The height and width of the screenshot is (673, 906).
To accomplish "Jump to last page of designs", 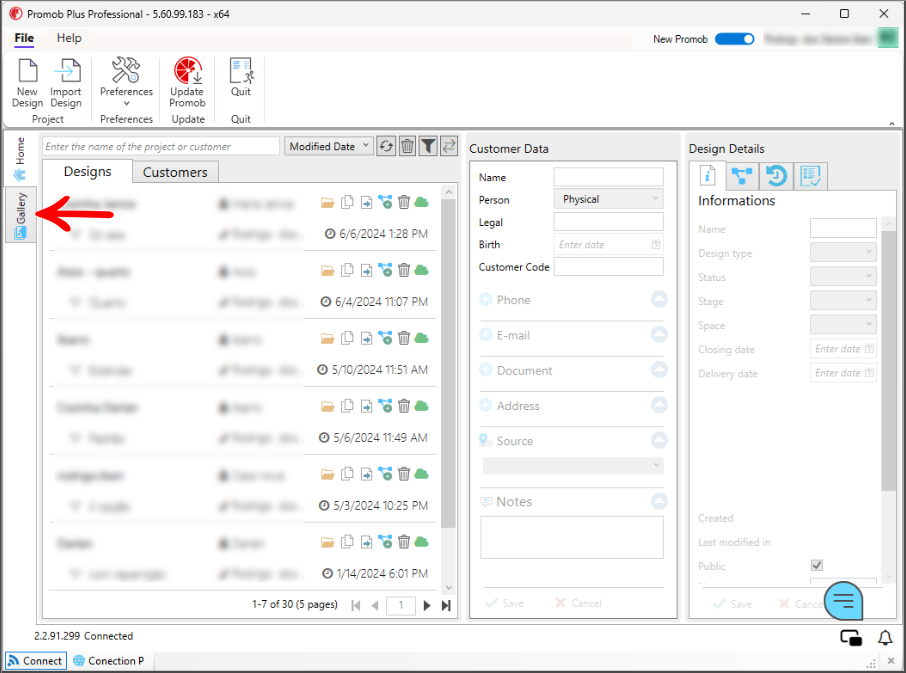I will pyautogui.click(x=446, y=605).
